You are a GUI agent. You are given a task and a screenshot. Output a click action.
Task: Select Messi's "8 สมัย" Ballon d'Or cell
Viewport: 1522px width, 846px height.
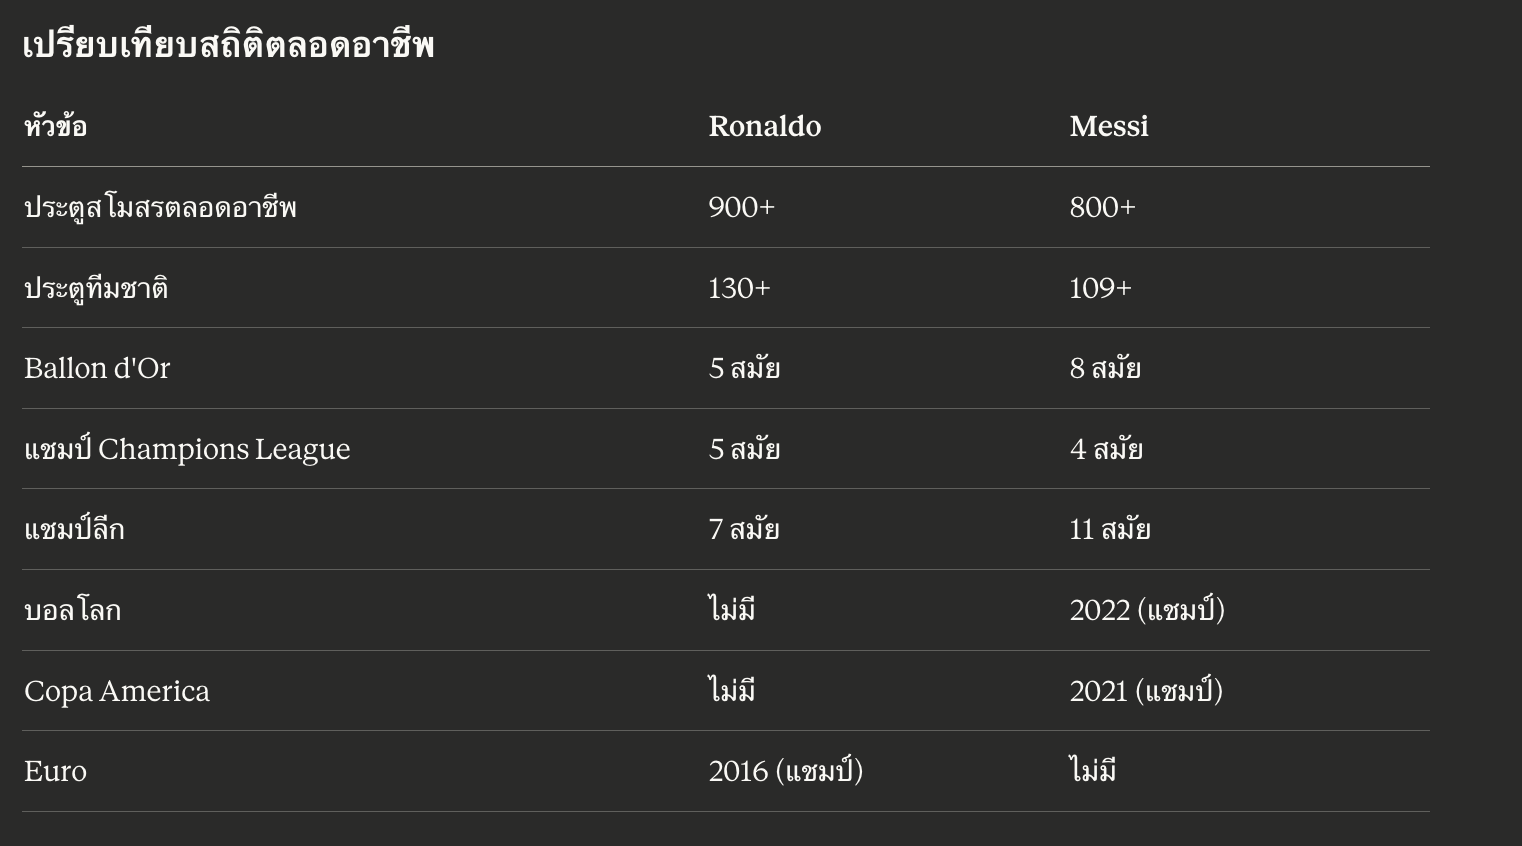pos(1104,369)
